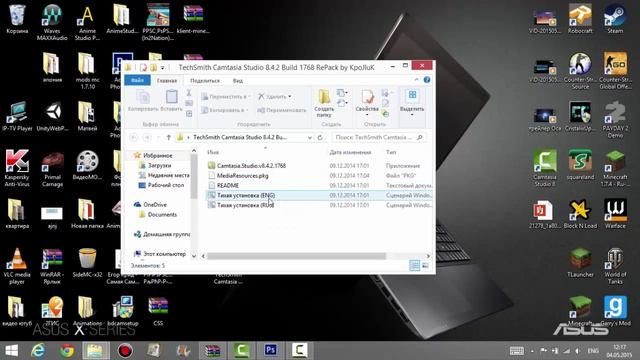Image resolution: width=640 pixels, height=360 pixels.
Task: Collapse the Explorer ribbon with the chevron
Action: (x=416, y=80)
